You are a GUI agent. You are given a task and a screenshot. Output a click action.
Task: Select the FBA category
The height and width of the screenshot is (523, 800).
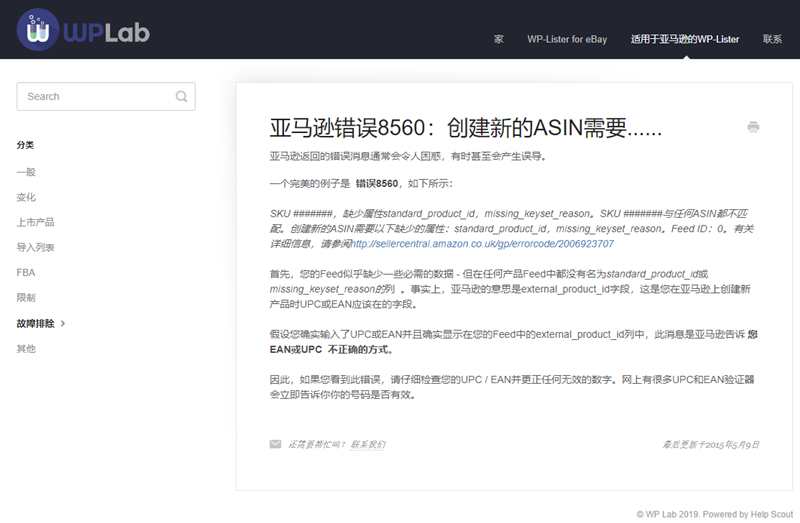[x=26, y=272]
